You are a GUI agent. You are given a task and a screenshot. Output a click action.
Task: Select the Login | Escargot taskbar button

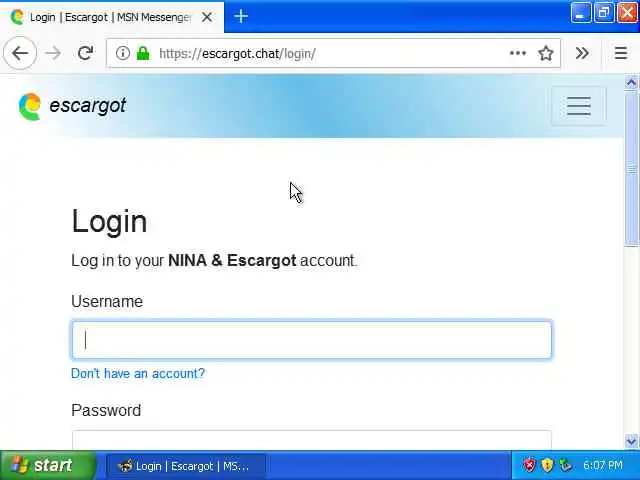click(187, 466)
